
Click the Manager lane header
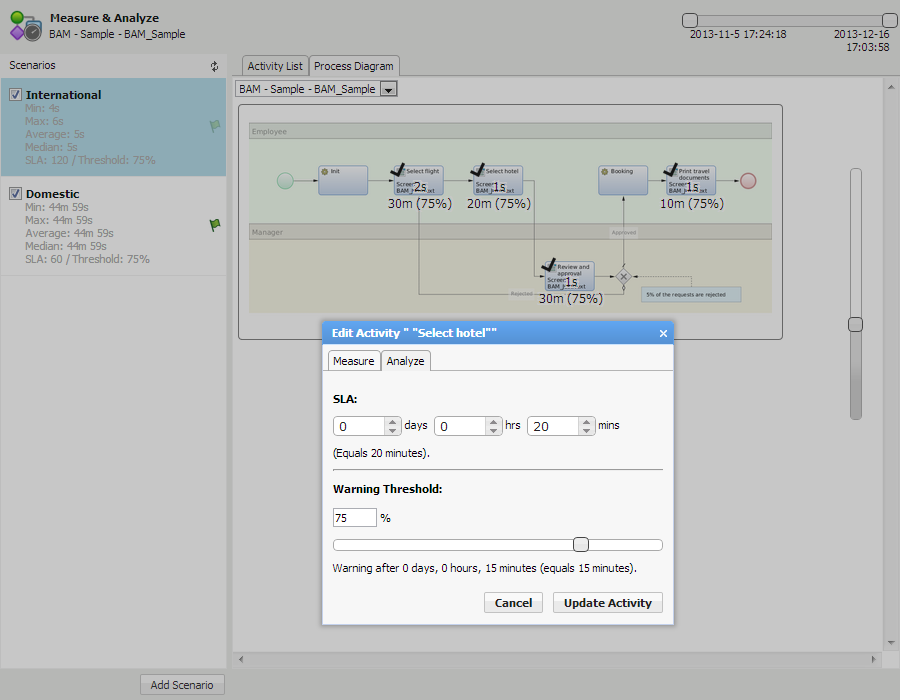tap(510, 232)
